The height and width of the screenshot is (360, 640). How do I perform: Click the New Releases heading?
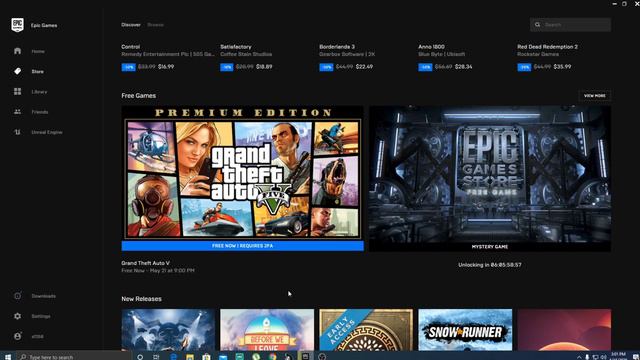click(141, 299)
